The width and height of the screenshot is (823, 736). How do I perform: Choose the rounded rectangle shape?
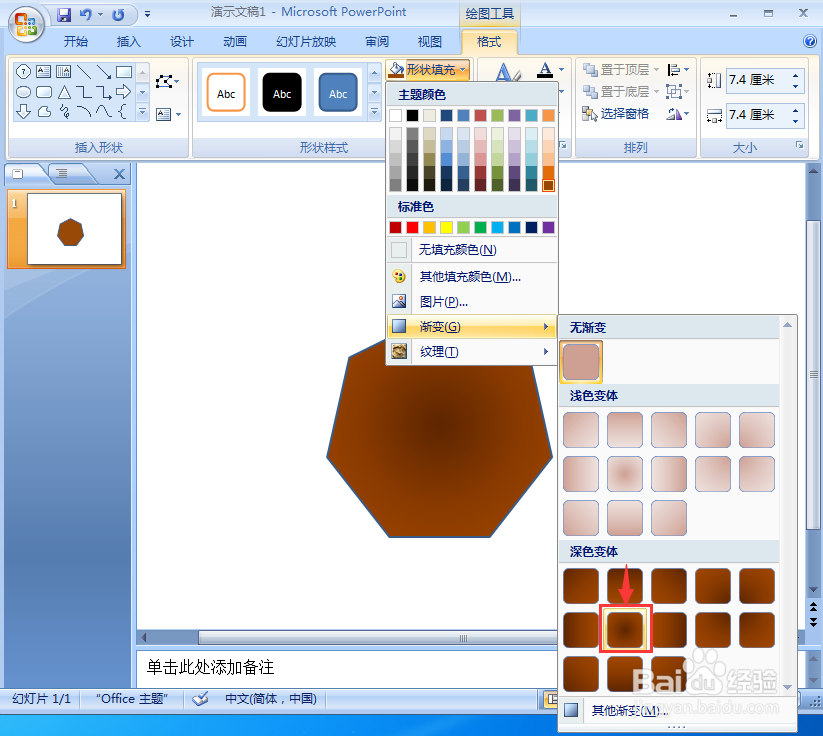(44, 92)
